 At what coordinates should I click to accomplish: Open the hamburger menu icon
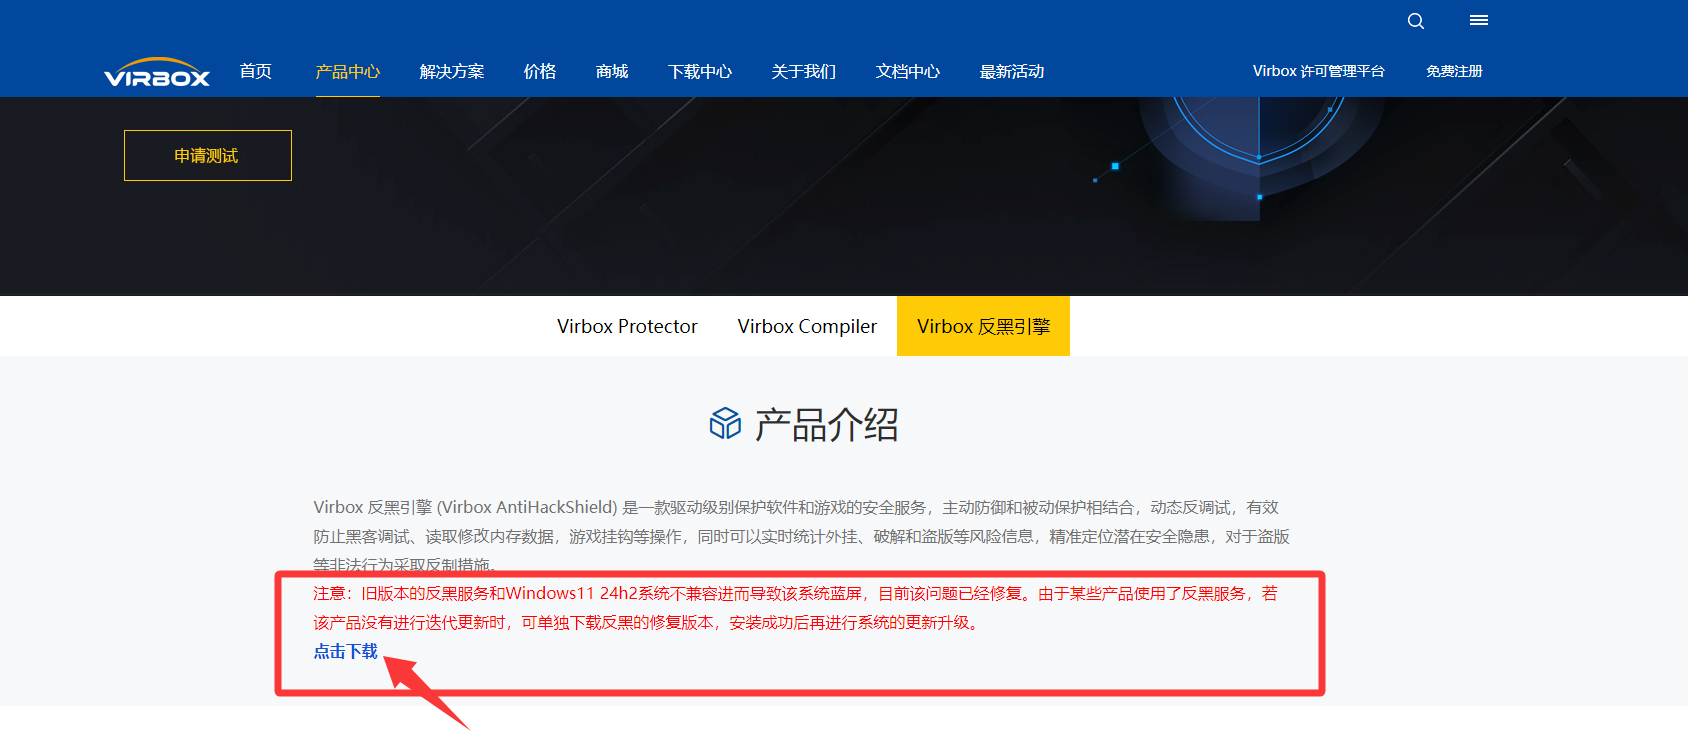1478,20
